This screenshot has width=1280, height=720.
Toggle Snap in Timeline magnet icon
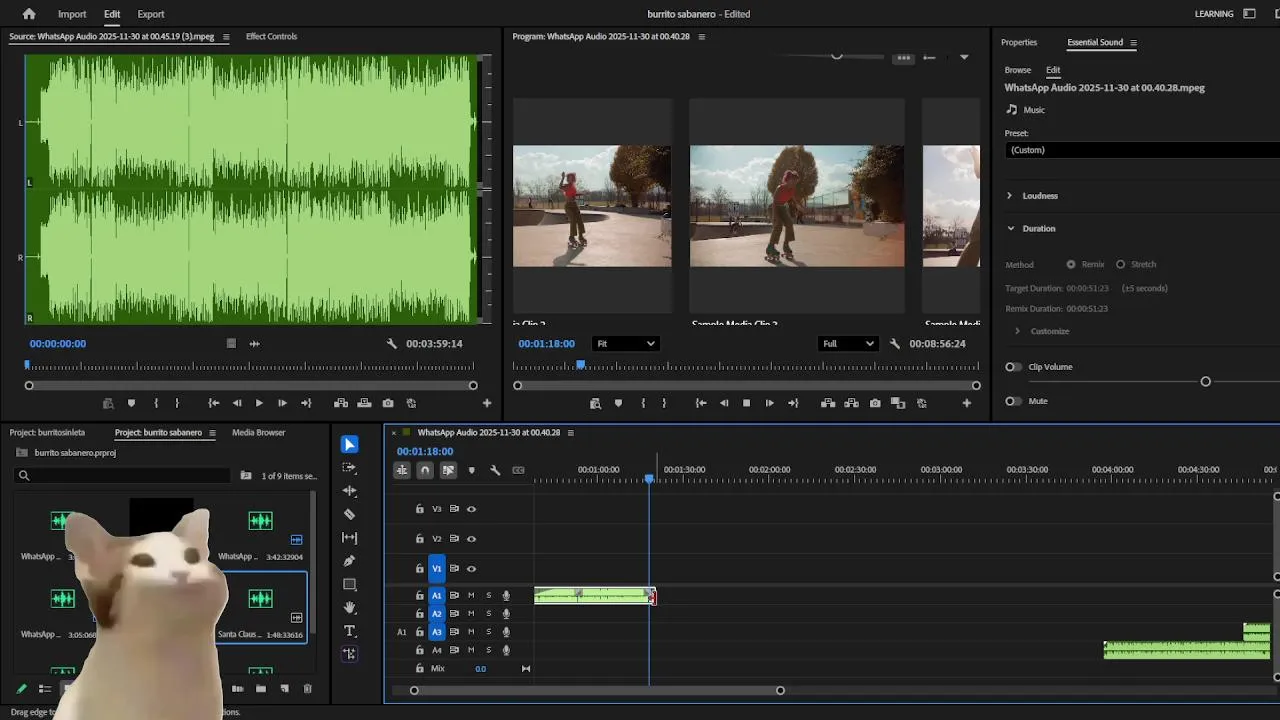tap(425, 470)
